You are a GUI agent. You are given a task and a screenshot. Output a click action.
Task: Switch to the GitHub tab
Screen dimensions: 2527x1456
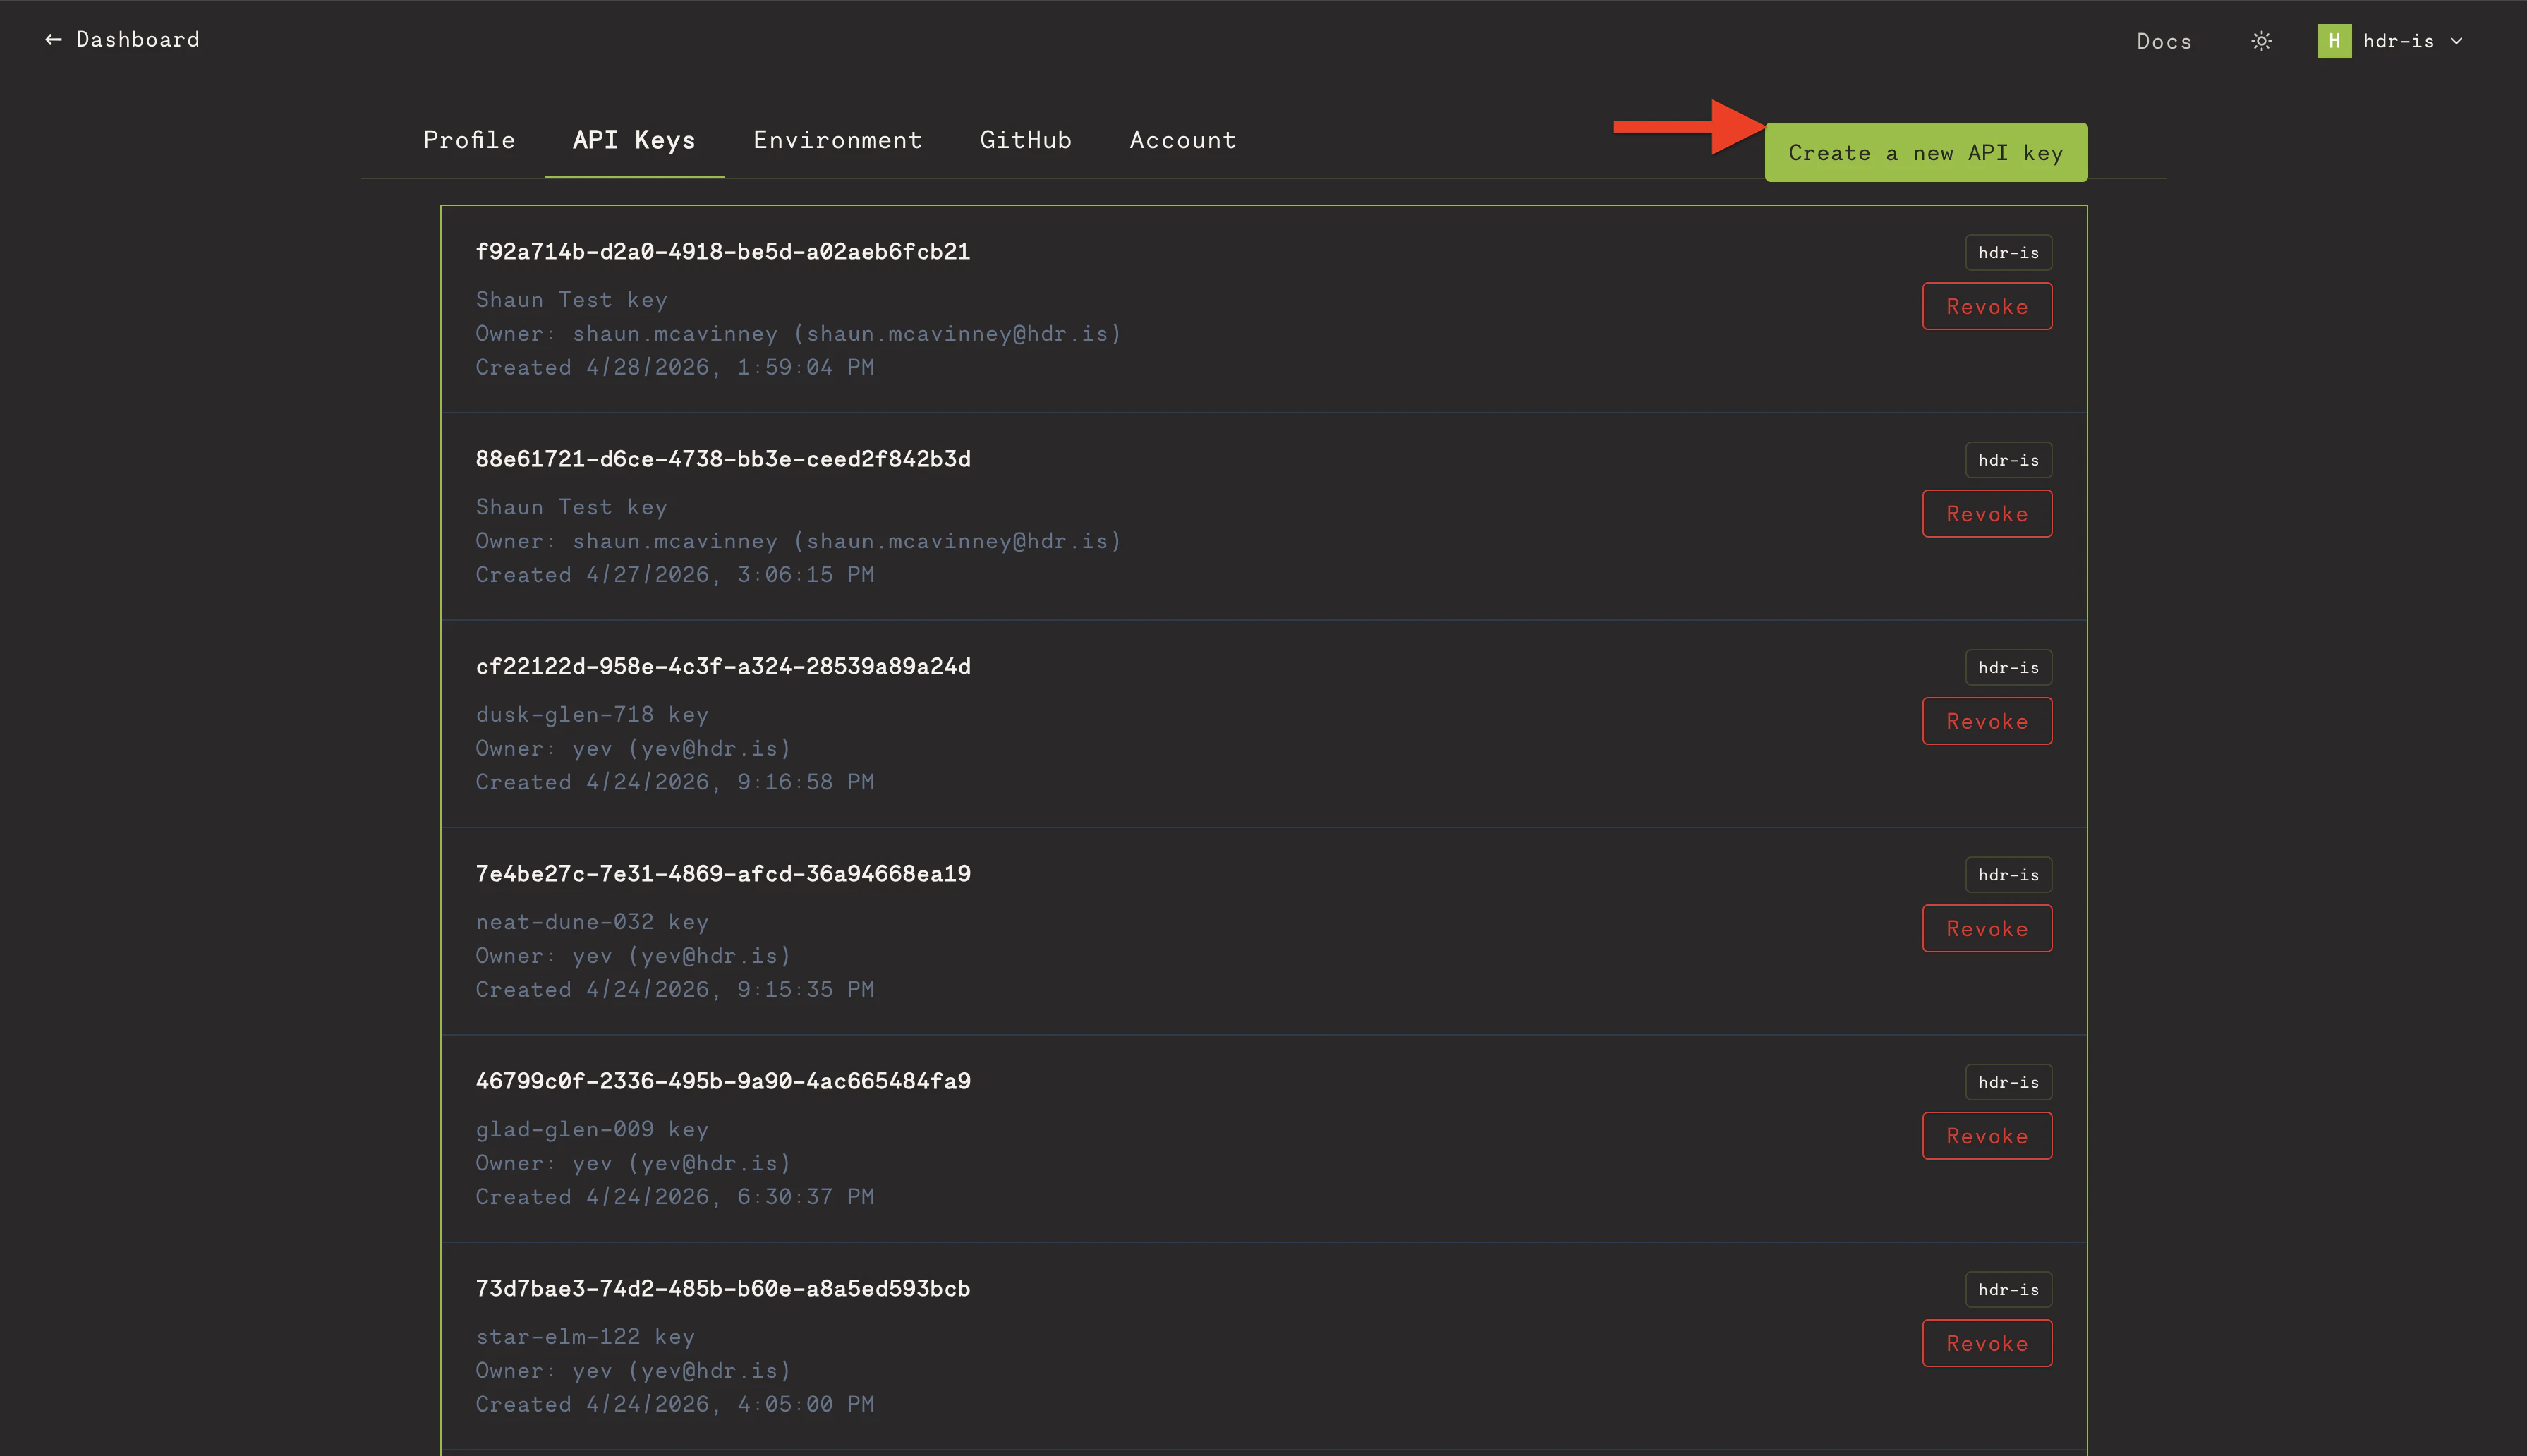[x=1026, y=140]
